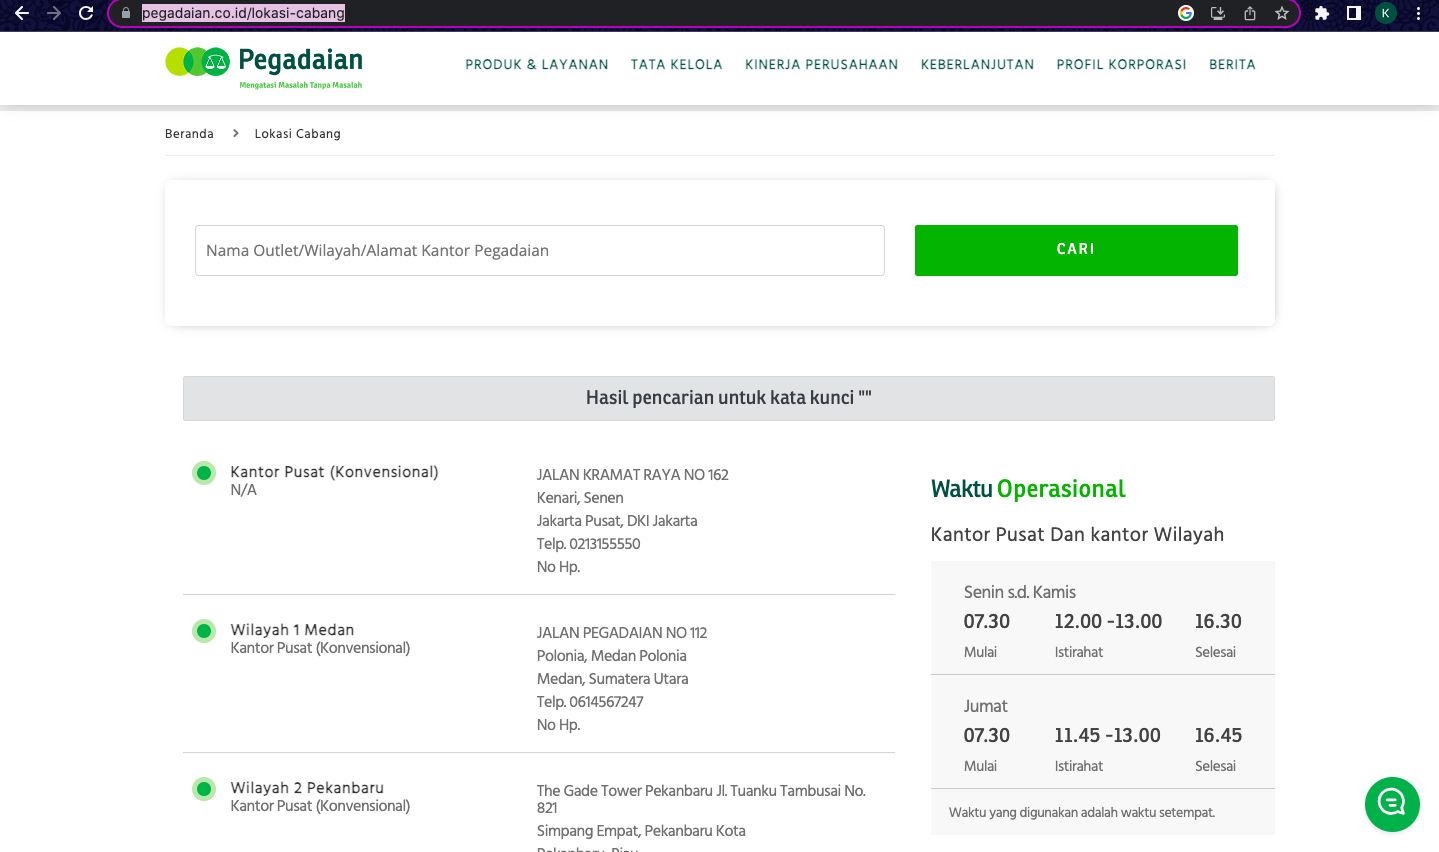
Task: Click Kantor Pusat Dan kantor Wilayah subtitle
Action: click(1077, 534)
